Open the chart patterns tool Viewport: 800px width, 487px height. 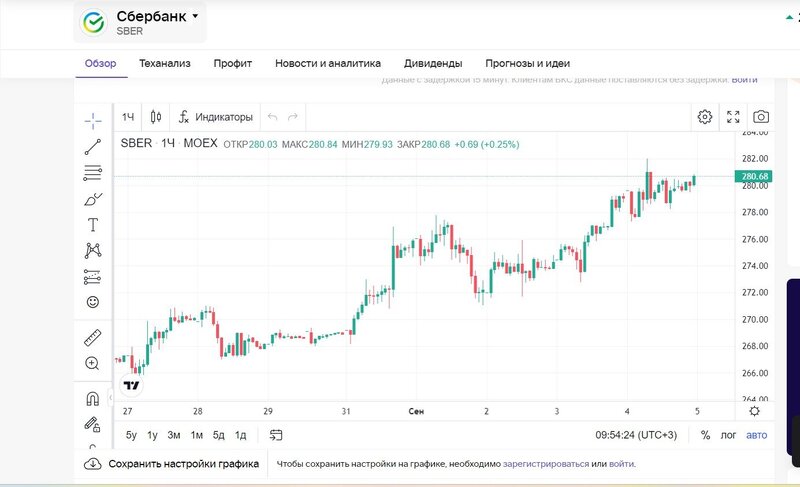pyautogui.click(x=93, y=250)
